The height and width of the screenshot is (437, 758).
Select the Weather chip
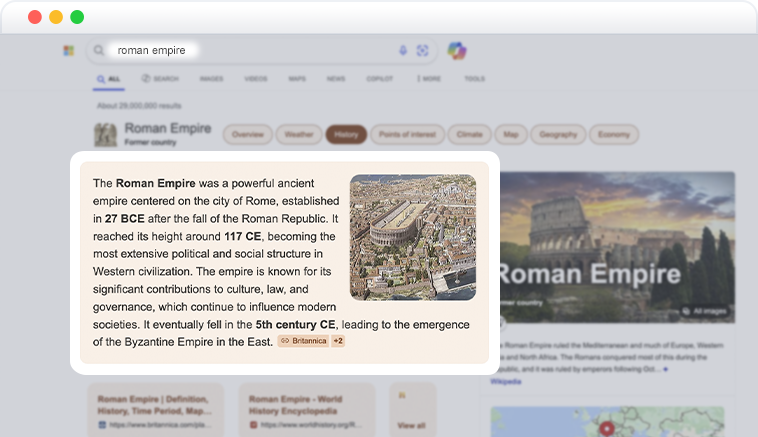299,134
